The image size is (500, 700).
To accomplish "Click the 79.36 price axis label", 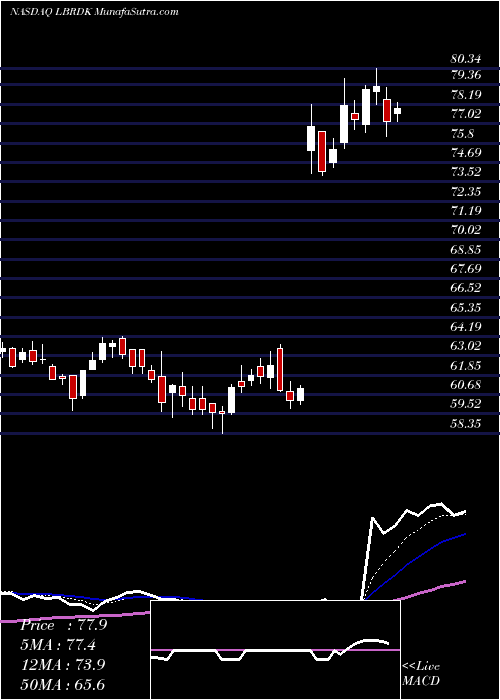I will tap(466, 75).
